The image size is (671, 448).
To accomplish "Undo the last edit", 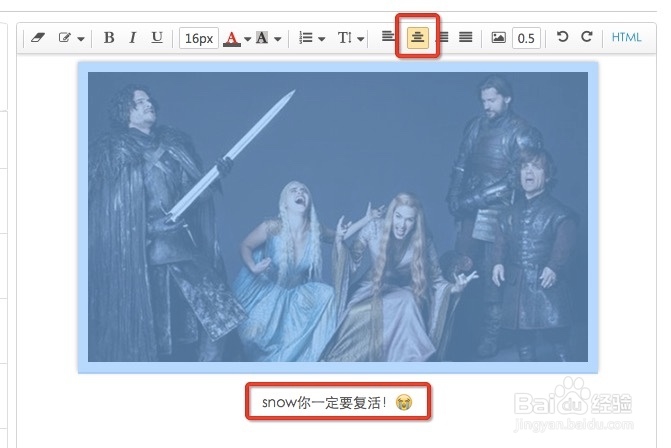I will (562, 37).
